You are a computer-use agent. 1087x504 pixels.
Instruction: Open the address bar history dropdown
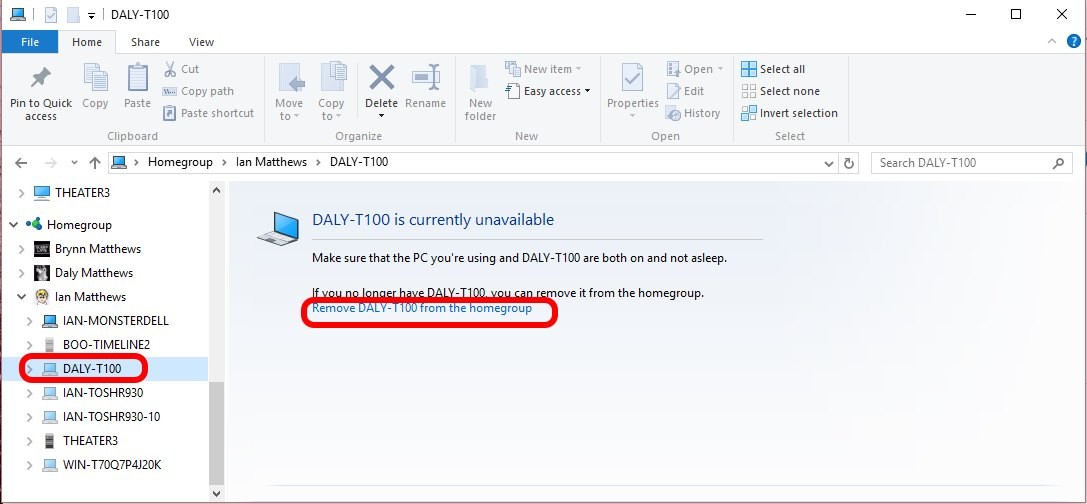click(x=828, y=163)
